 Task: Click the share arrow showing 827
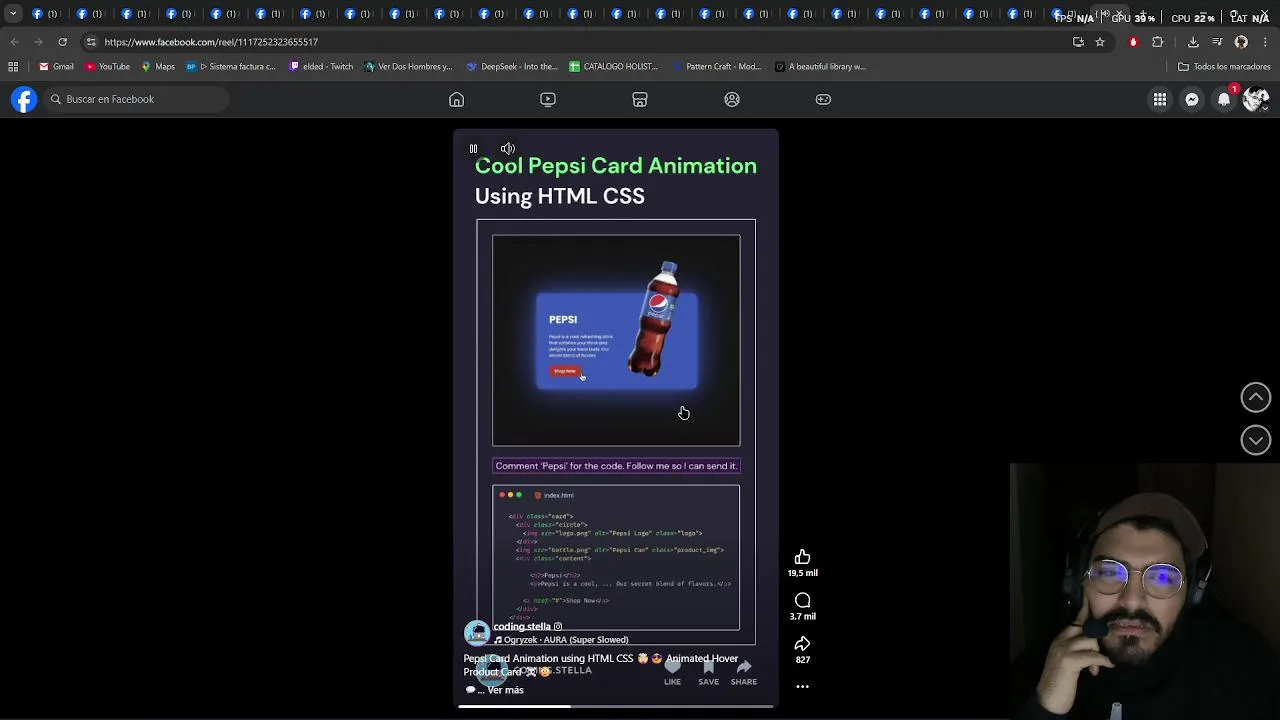(802, 643)
